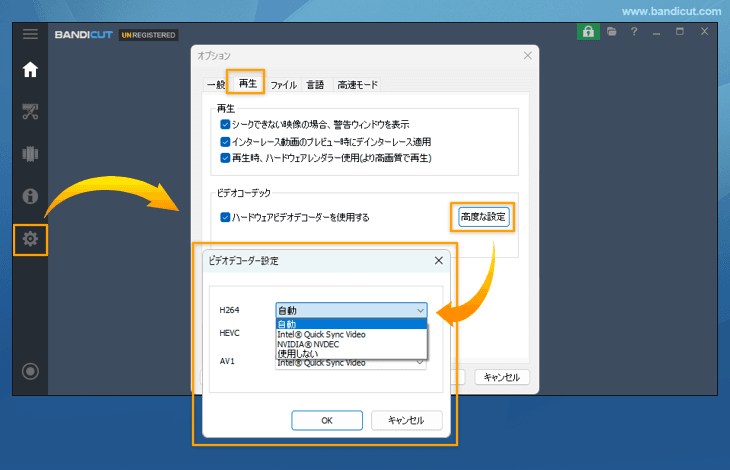The height and width of the screenshot is (470, 730).
Task: Choose 自動 in the H264 dropdown list
Action: pyautogui.click(x=351, y=324)
